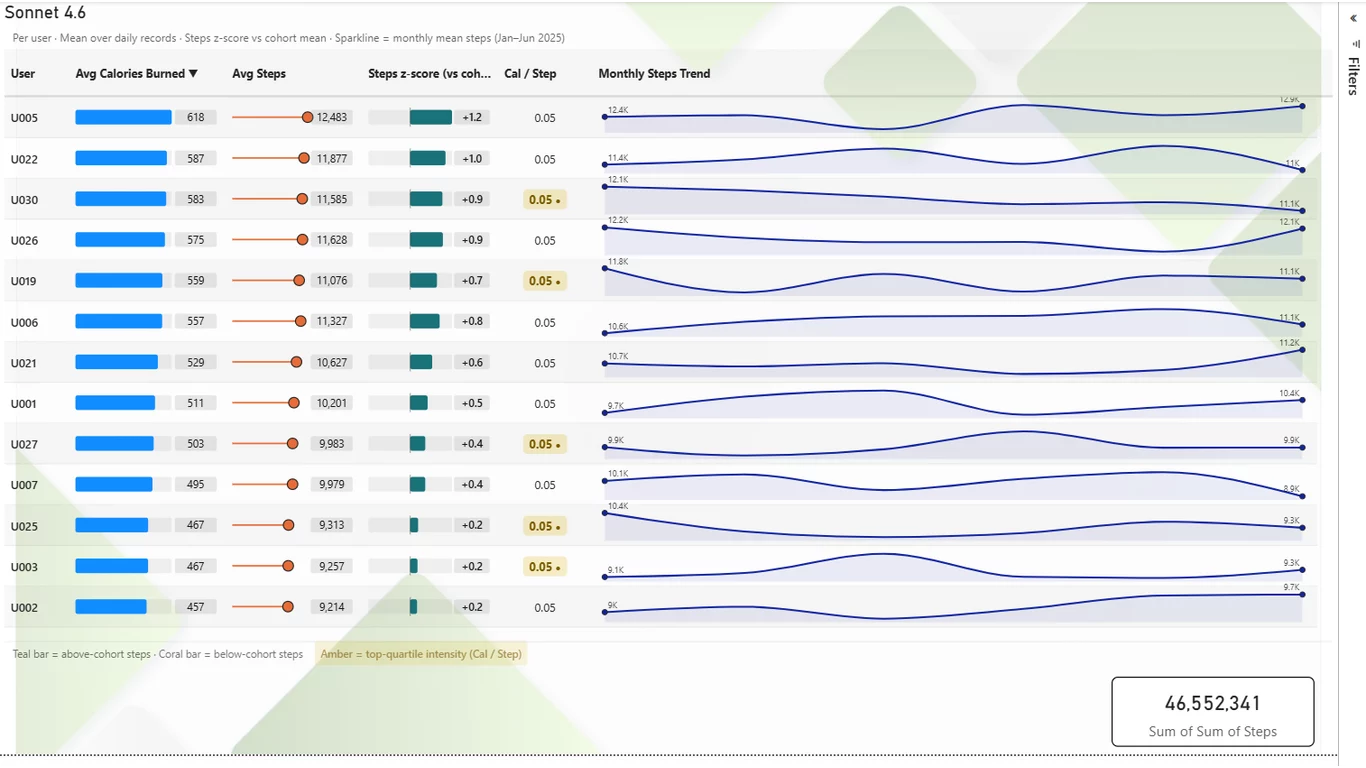Click the 618 calories value for U005

pyautogui.click(x=196, y=118)
